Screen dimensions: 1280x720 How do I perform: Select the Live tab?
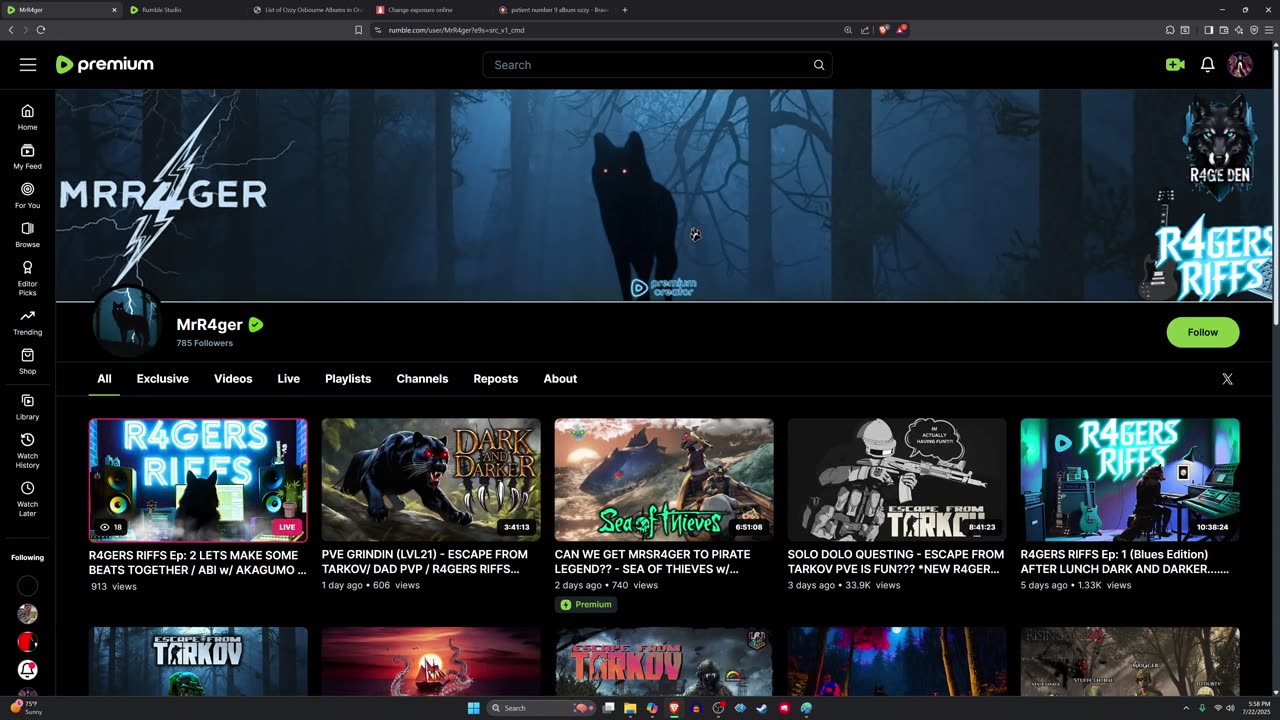[288, 379]
